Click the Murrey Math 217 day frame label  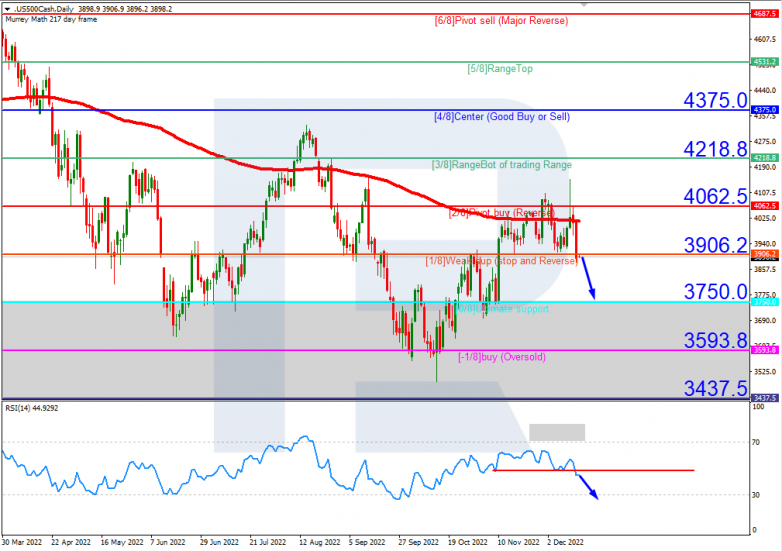[51, 19]
